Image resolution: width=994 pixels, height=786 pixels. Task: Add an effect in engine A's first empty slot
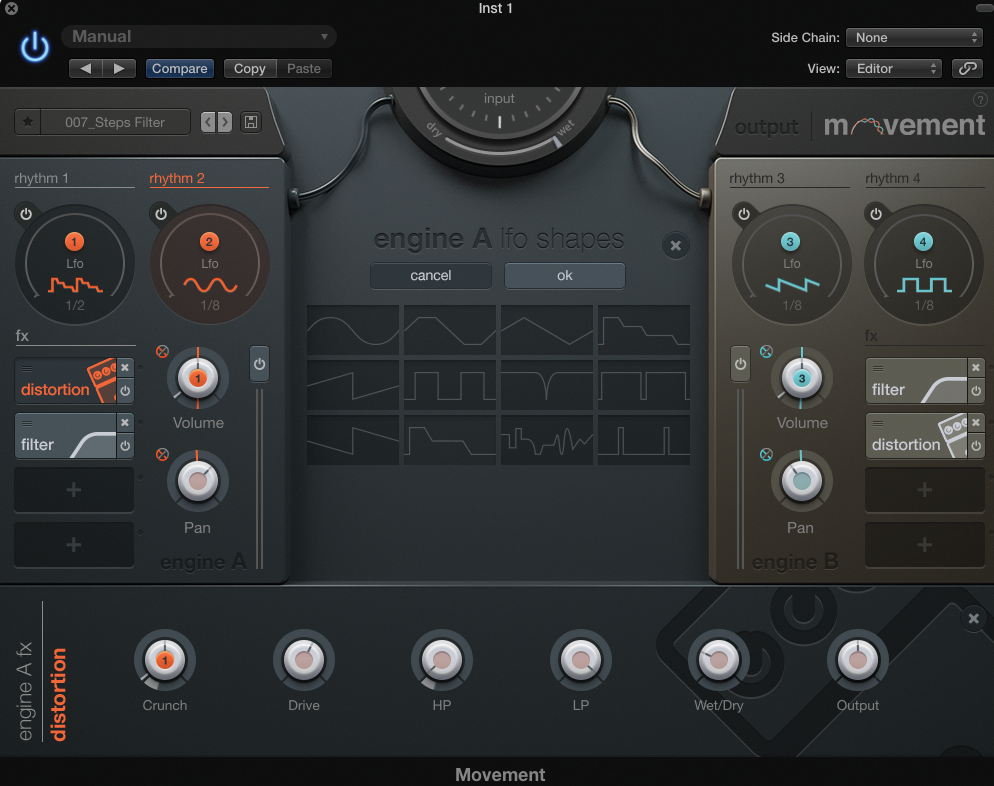click(x=74, y=489)
